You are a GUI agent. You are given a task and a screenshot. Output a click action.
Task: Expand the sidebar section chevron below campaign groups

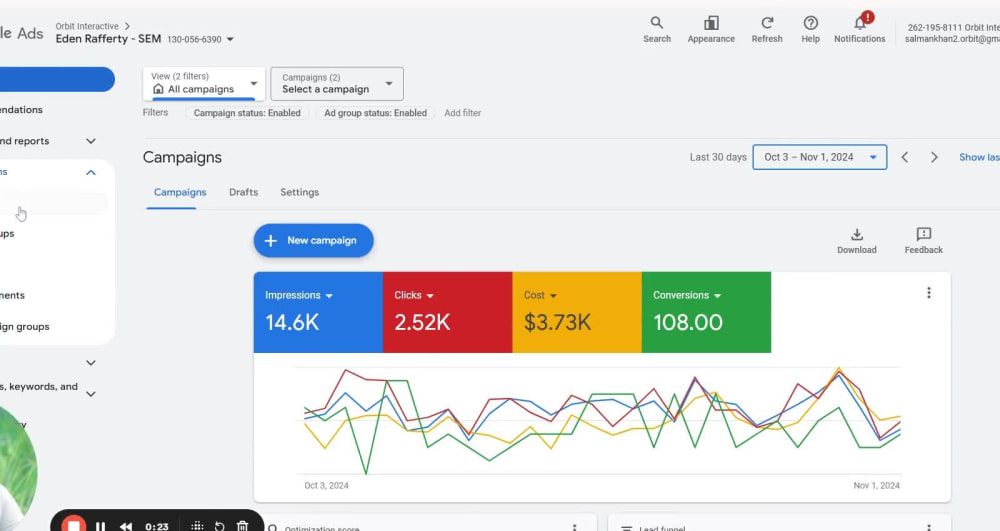(x=91, y=363)
